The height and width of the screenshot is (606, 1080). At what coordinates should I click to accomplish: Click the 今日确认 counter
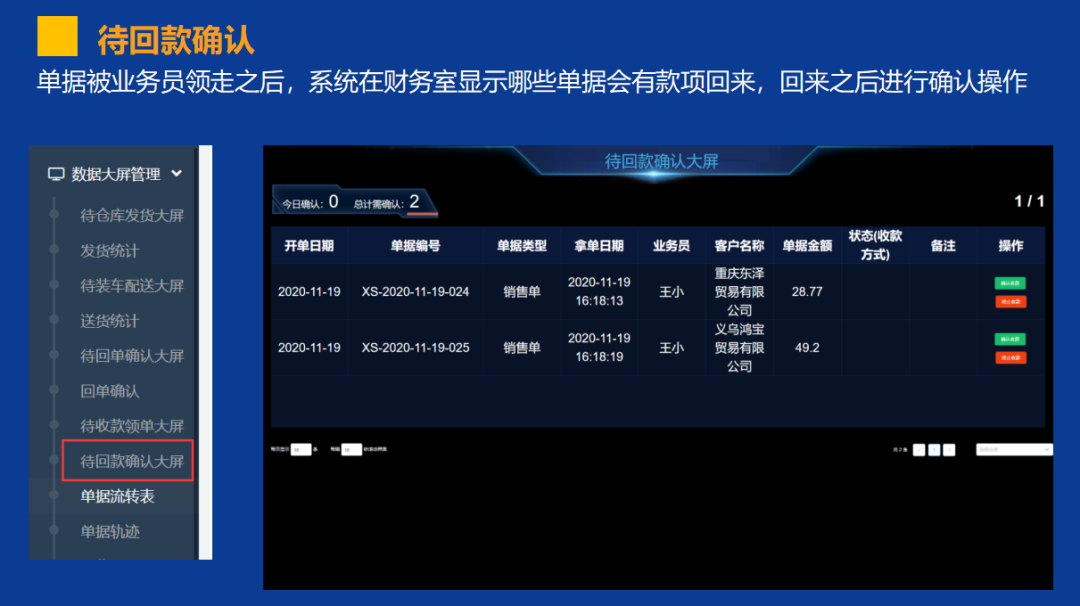(310, 202)
